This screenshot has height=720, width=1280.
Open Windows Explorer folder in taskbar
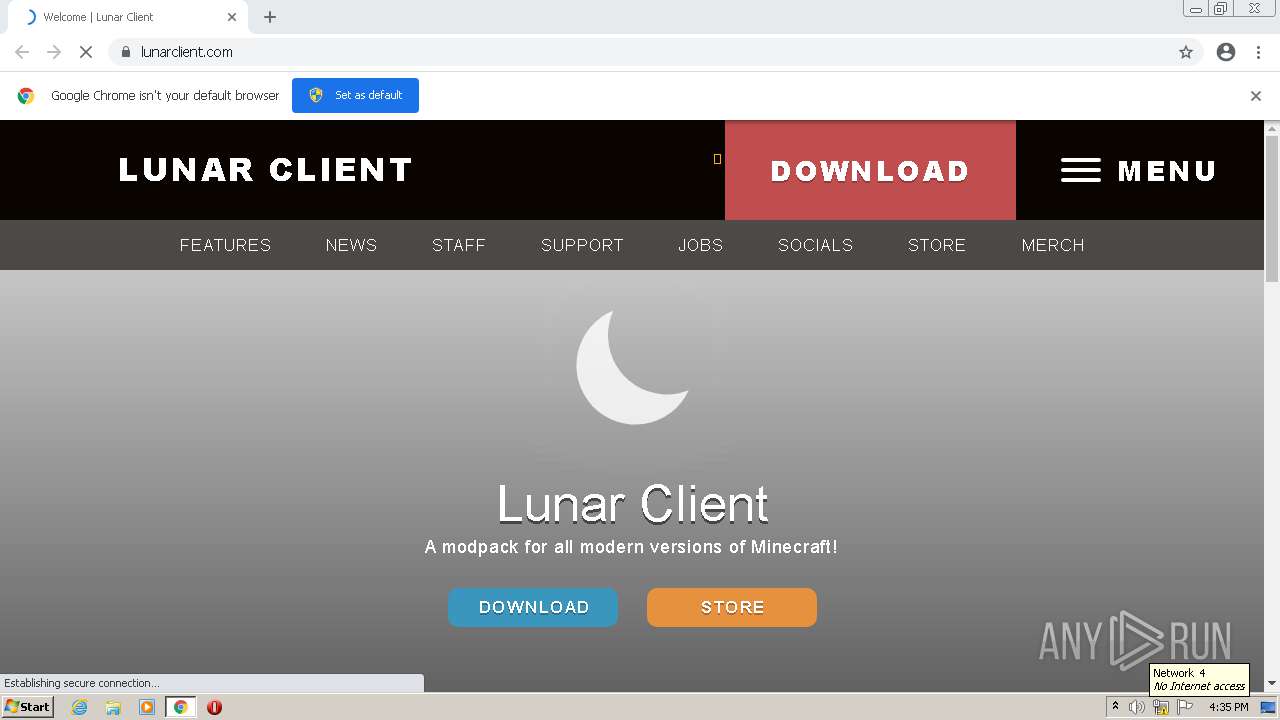113,707
